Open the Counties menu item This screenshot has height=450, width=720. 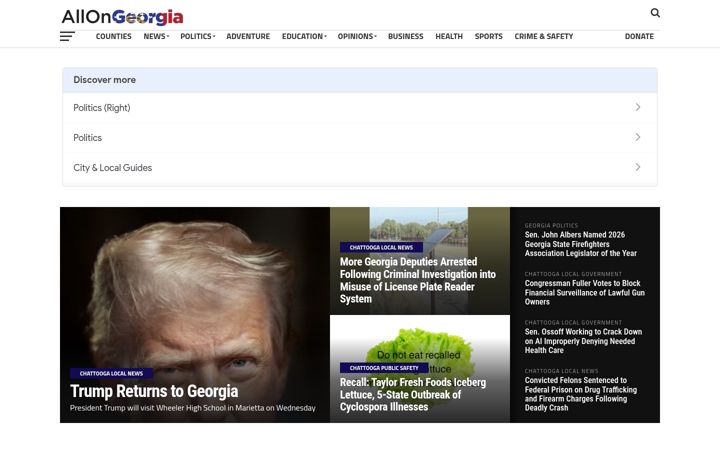(x=113, y=36)
